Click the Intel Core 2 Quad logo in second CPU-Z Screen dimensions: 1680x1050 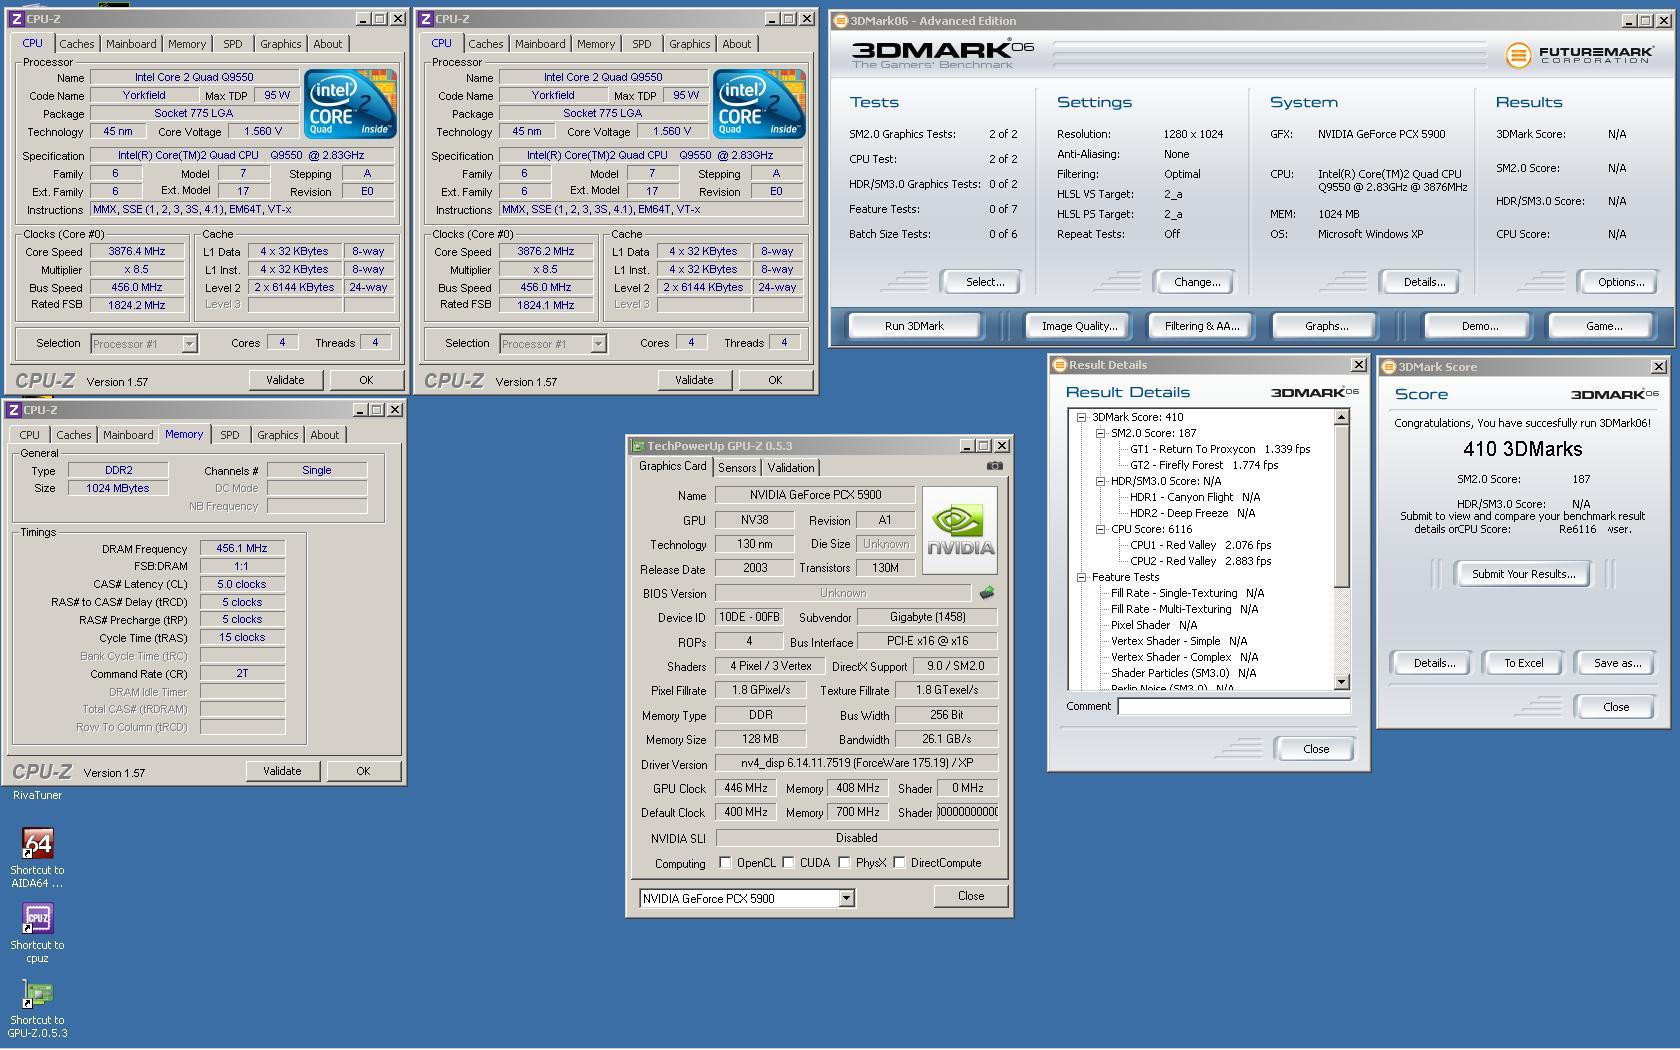[x=759, y=104]
